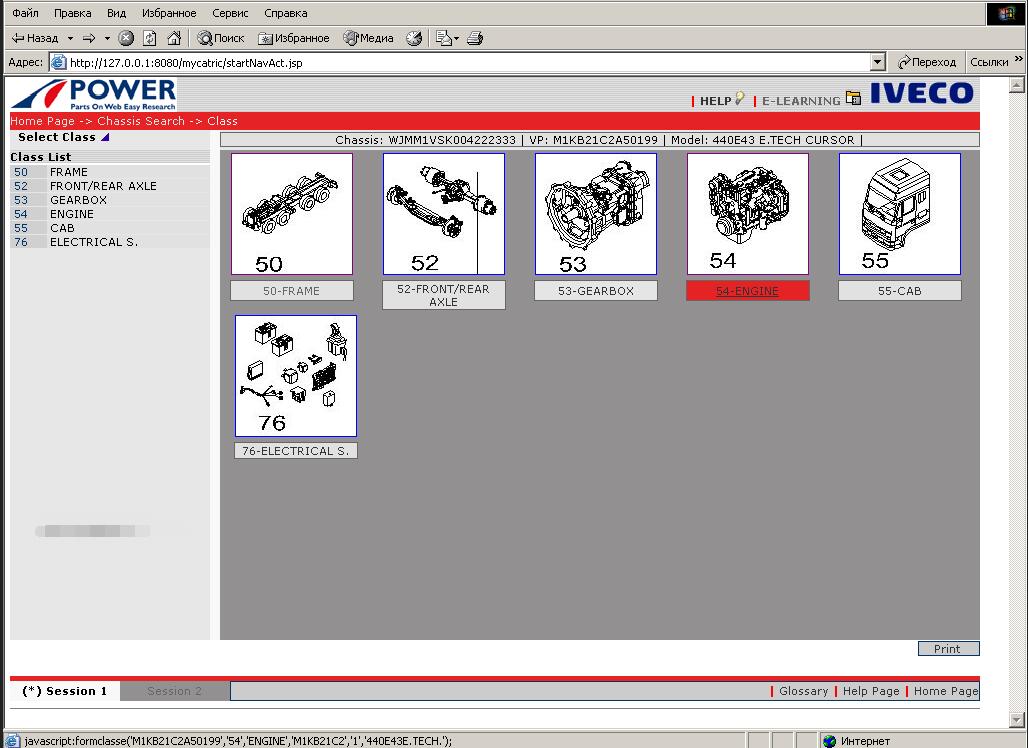The image size is (1028, 748).
Task: Click the 50-FRAME button
Action: 292,290
